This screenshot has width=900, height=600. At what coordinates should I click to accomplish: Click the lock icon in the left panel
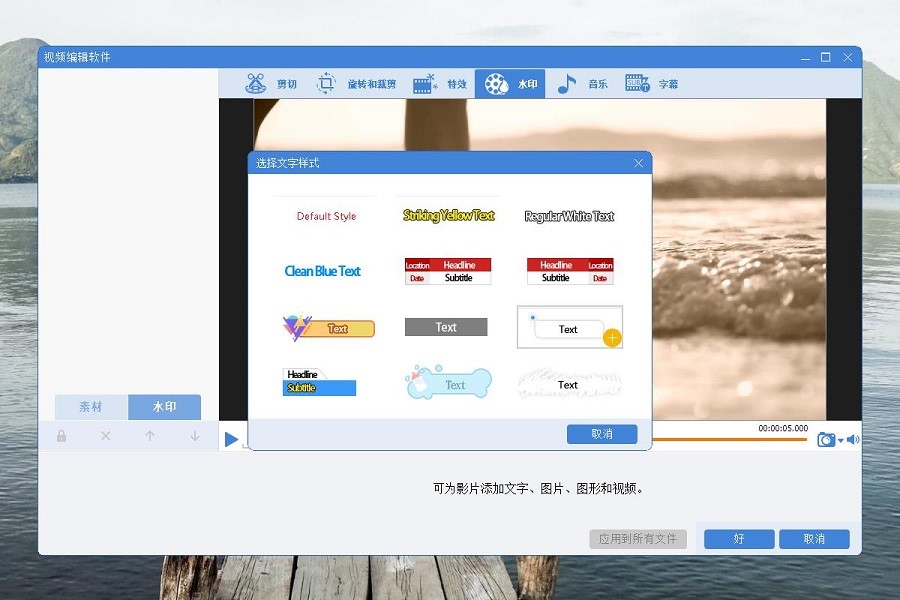click(x=62, y=436)
